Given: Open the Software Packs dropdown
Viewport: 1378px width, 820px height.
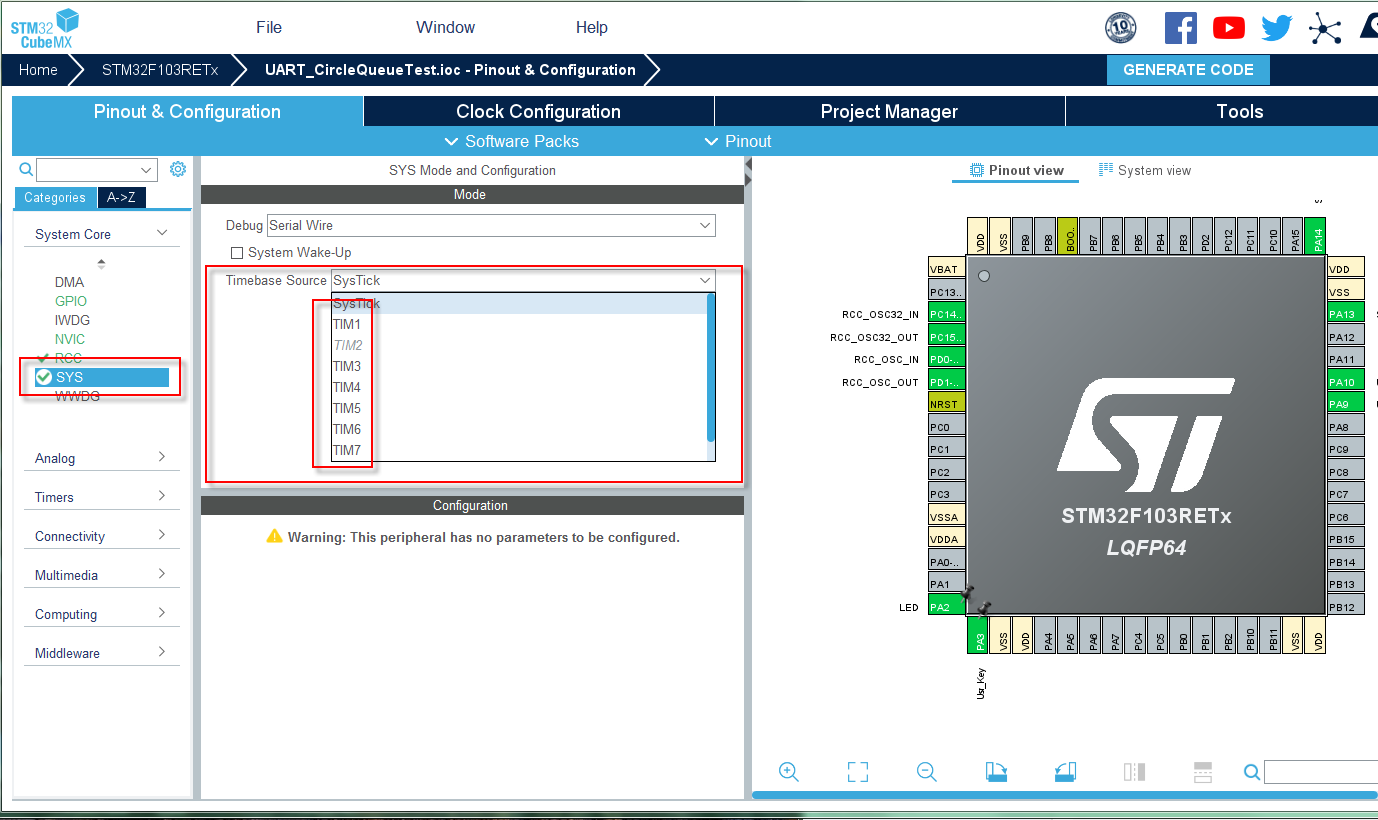Looking at the screenshot, I should click(512, 141).
